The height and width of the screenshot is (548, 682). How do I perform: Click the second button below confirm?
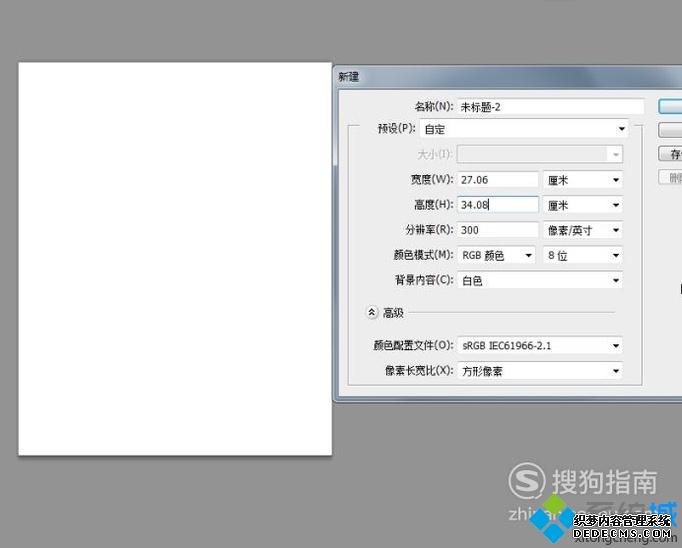pyautogui.click(x=670, y=130)
